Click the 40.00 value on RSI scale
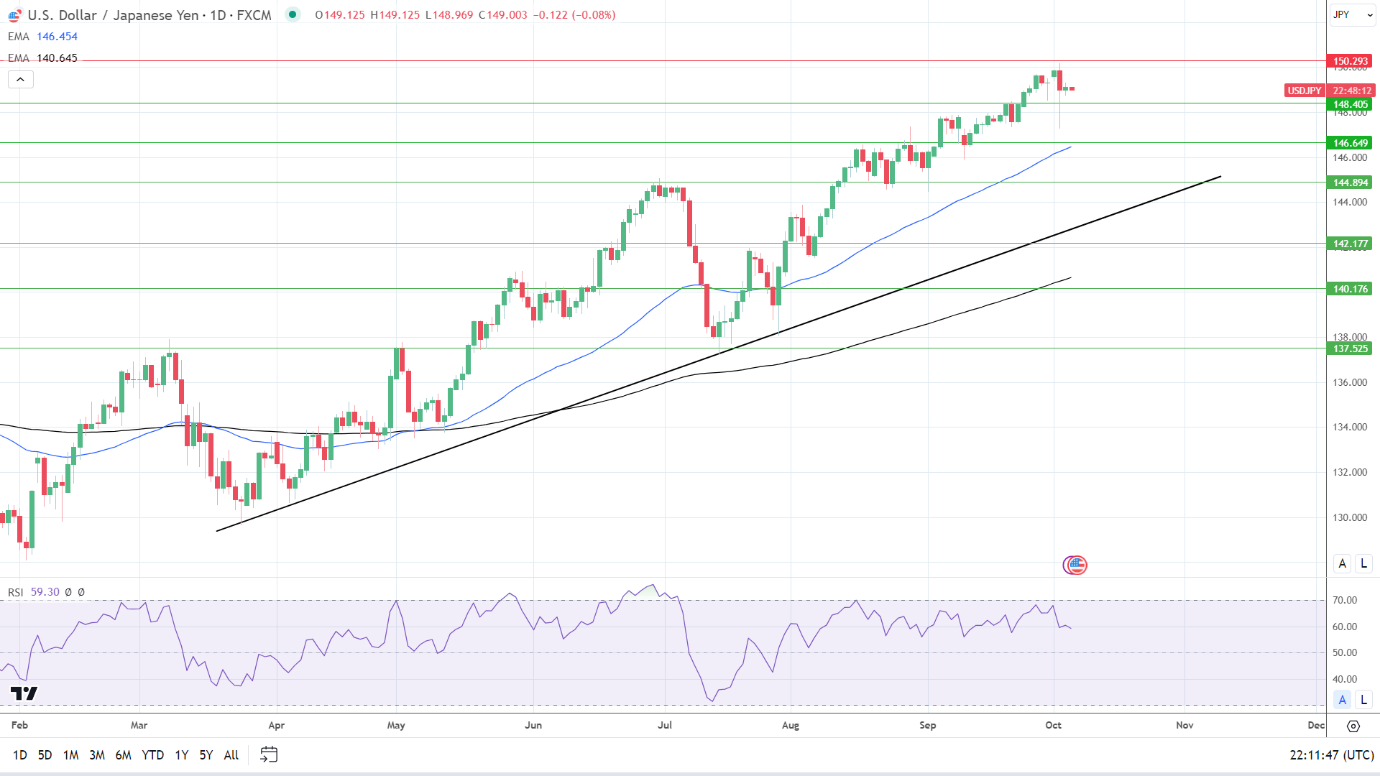 pyautogui.click(x=1344, y=679)
